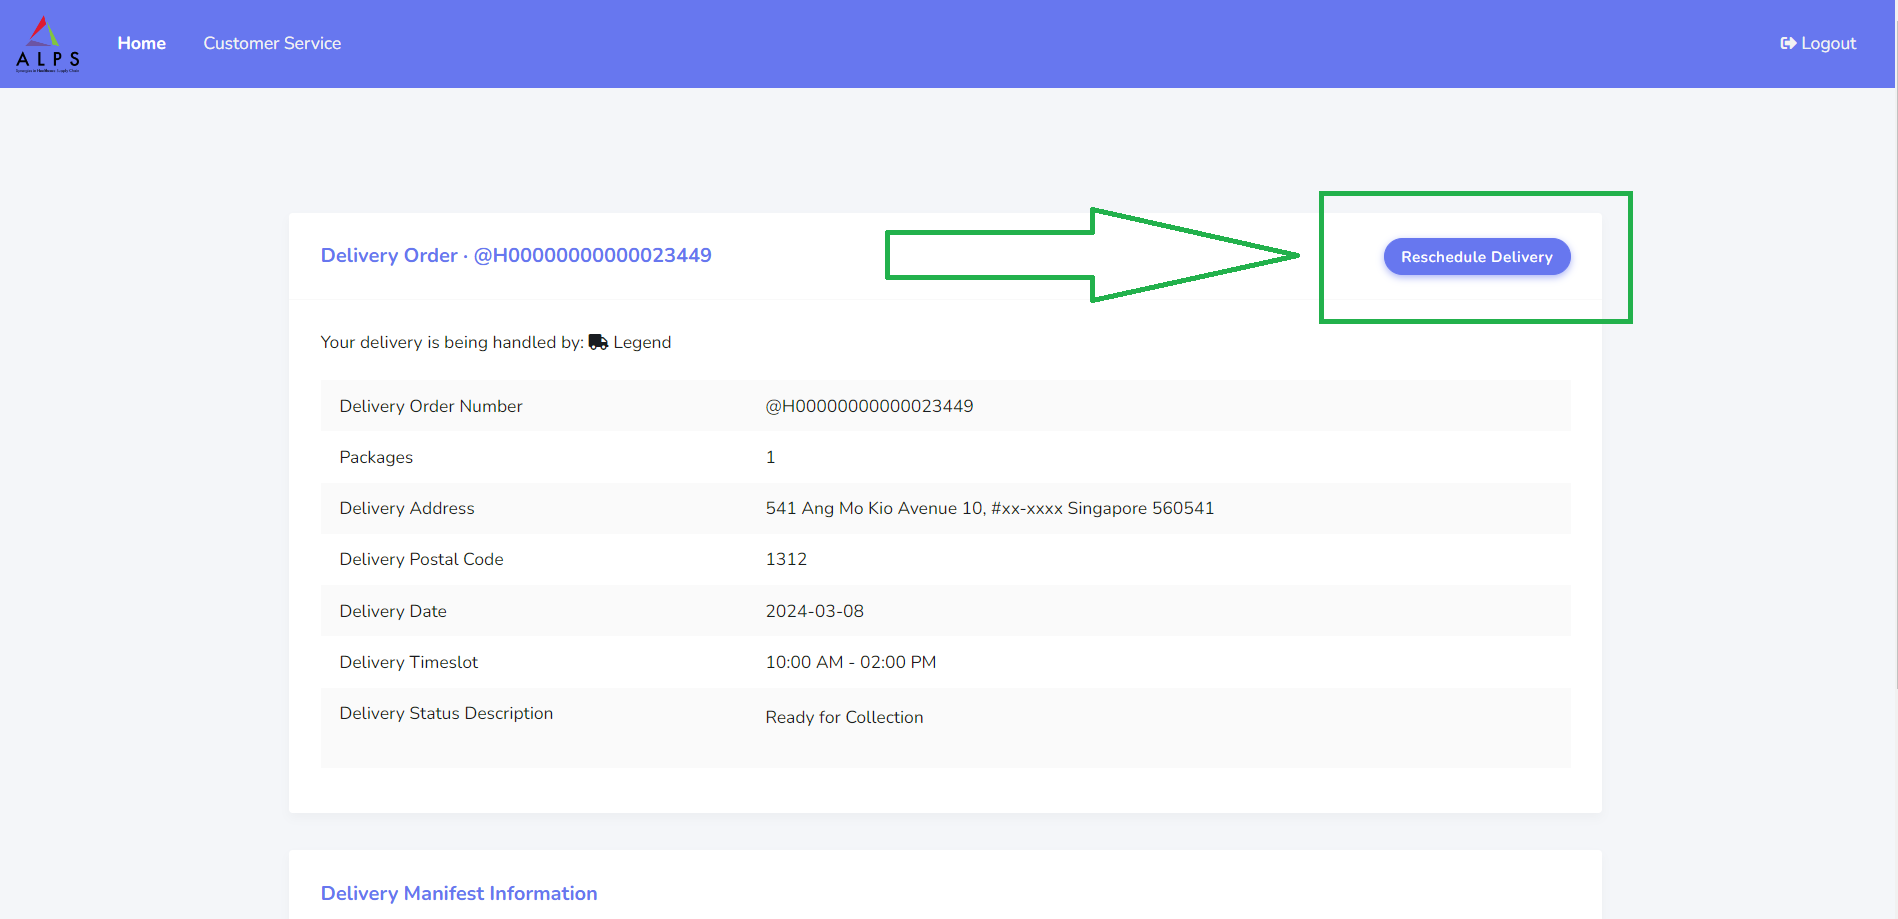Click the delivery truck icon beside Legend
Screen dimensions: 1898x919
[598, 342]
